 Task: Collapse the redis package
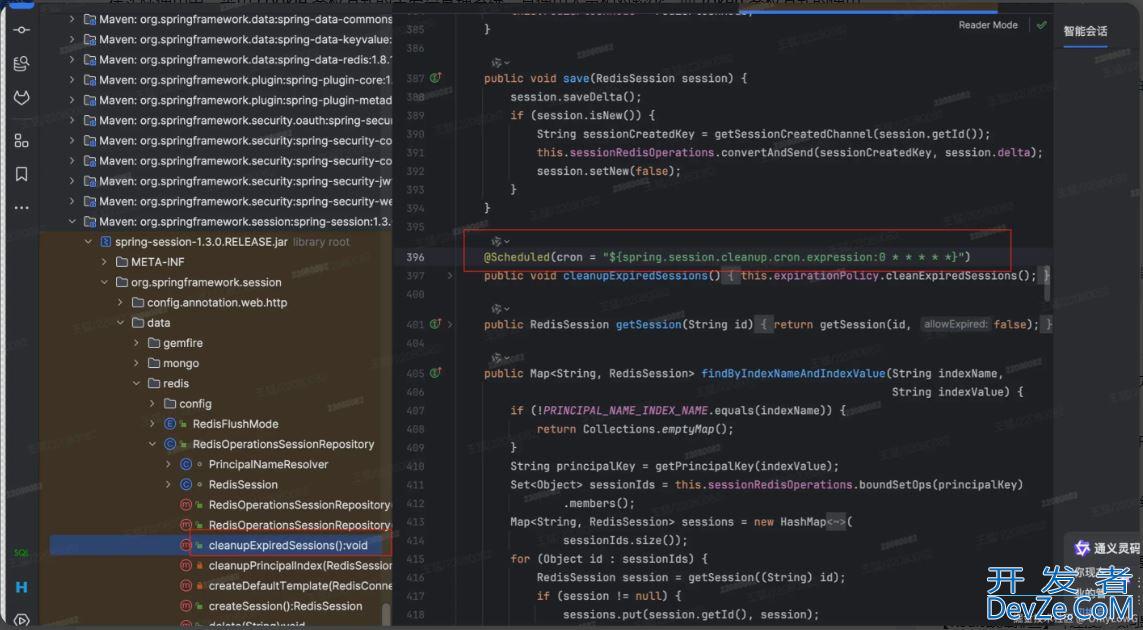point(136,384)
